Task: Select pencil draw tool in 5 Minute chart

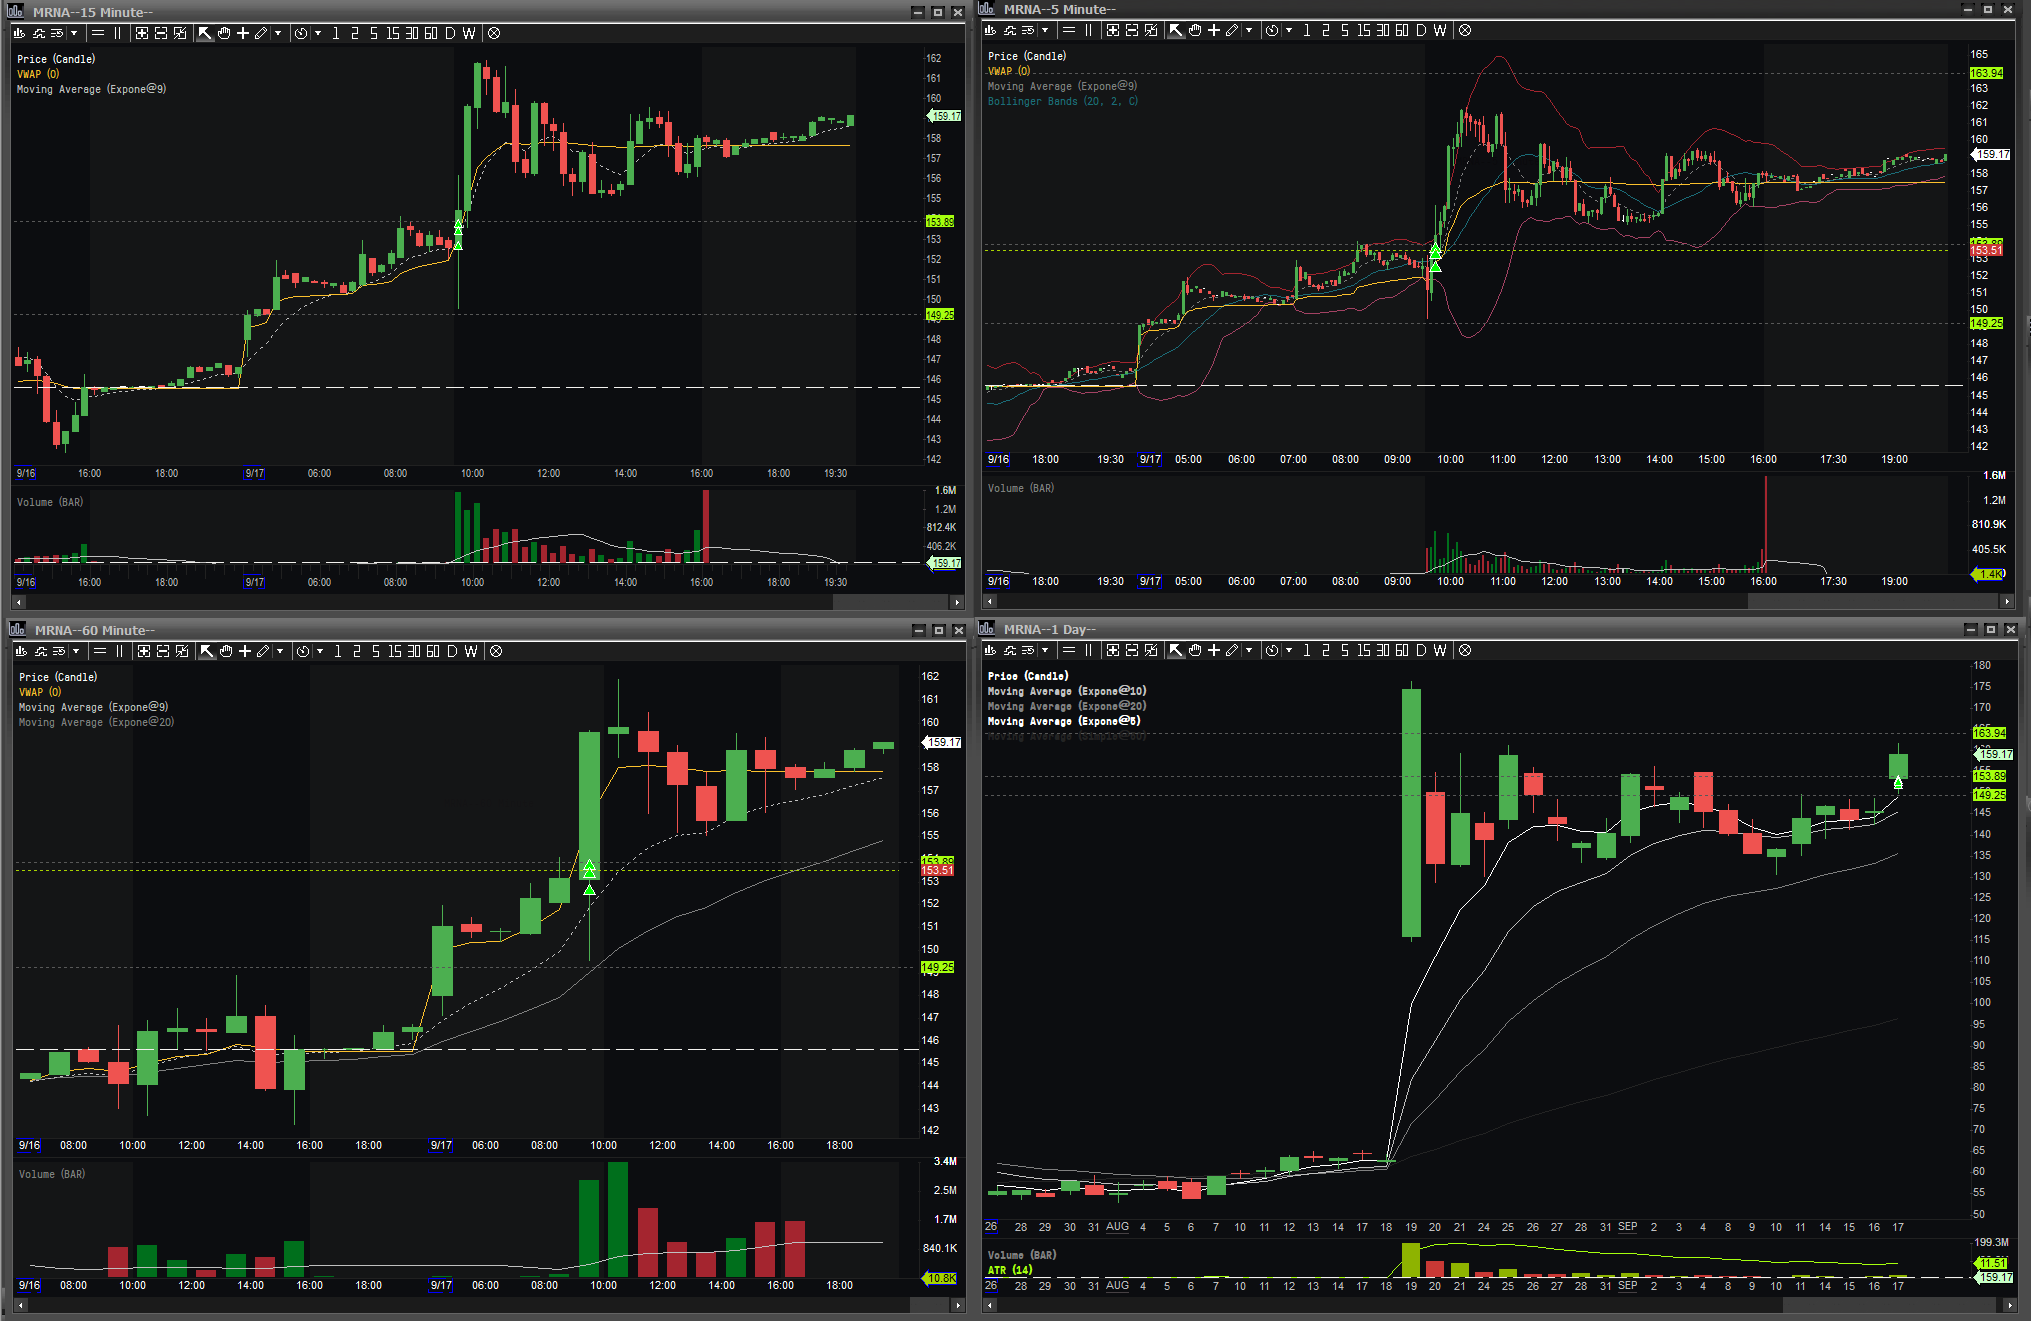Action: point(1232,30)
